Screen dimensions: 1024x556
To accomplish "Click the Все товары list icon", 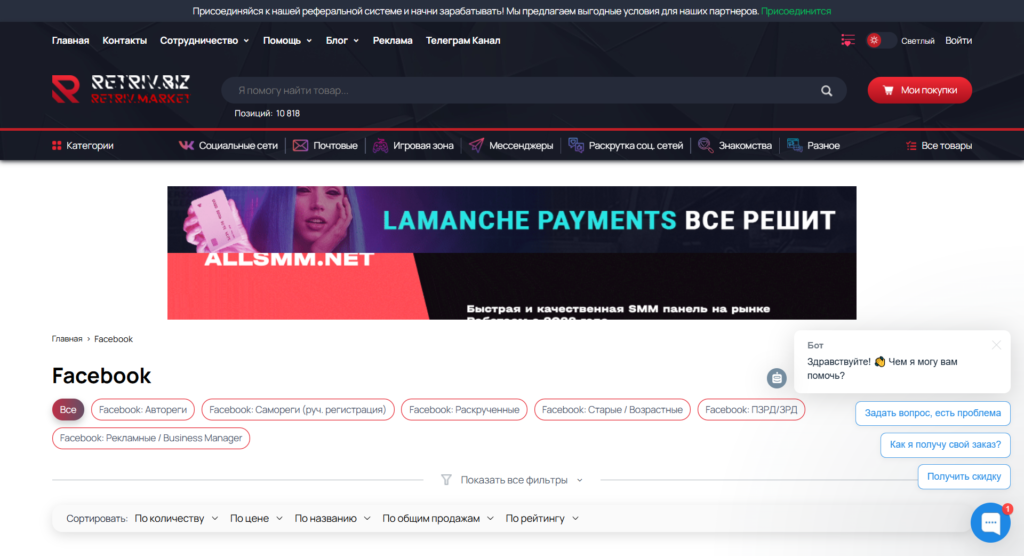I will [x=911, y=146].
